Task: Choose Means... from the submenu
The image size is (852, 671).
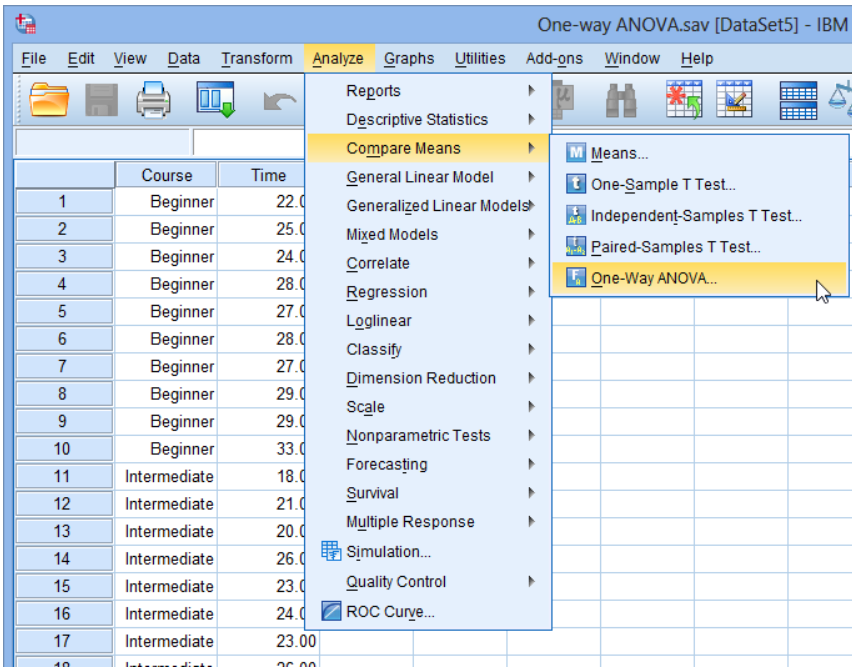Action: click(699, 153)
